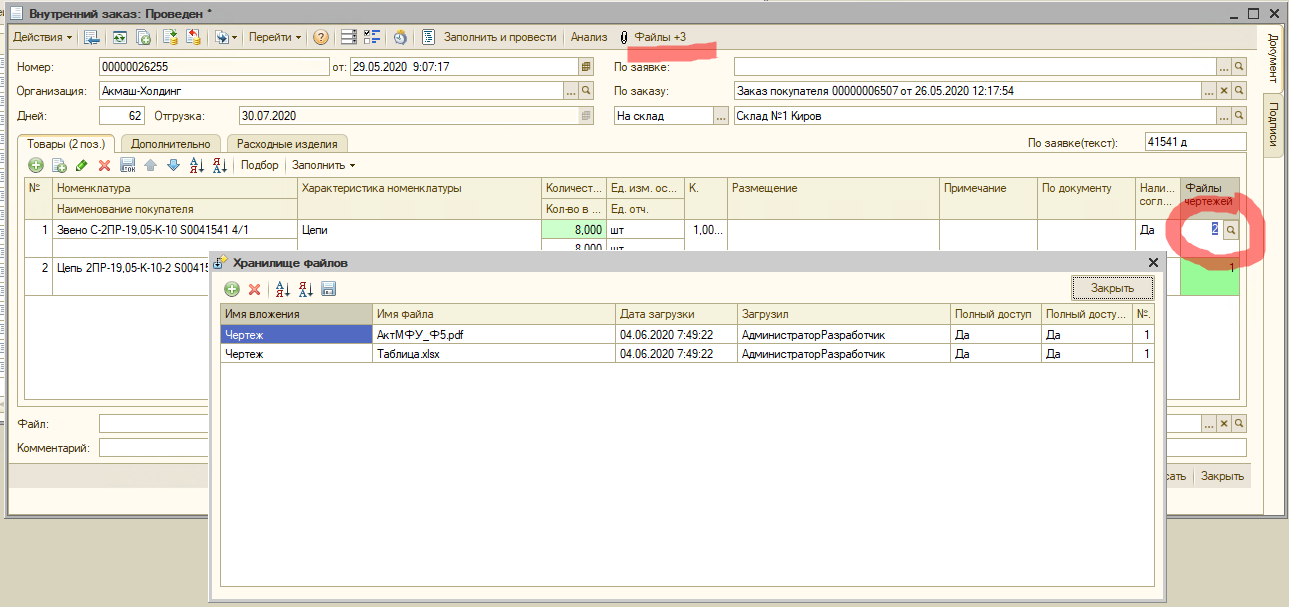Click Подбор in goods toolbar
The height and width of the screenshot is (607, 1289).
click(260, 165)
